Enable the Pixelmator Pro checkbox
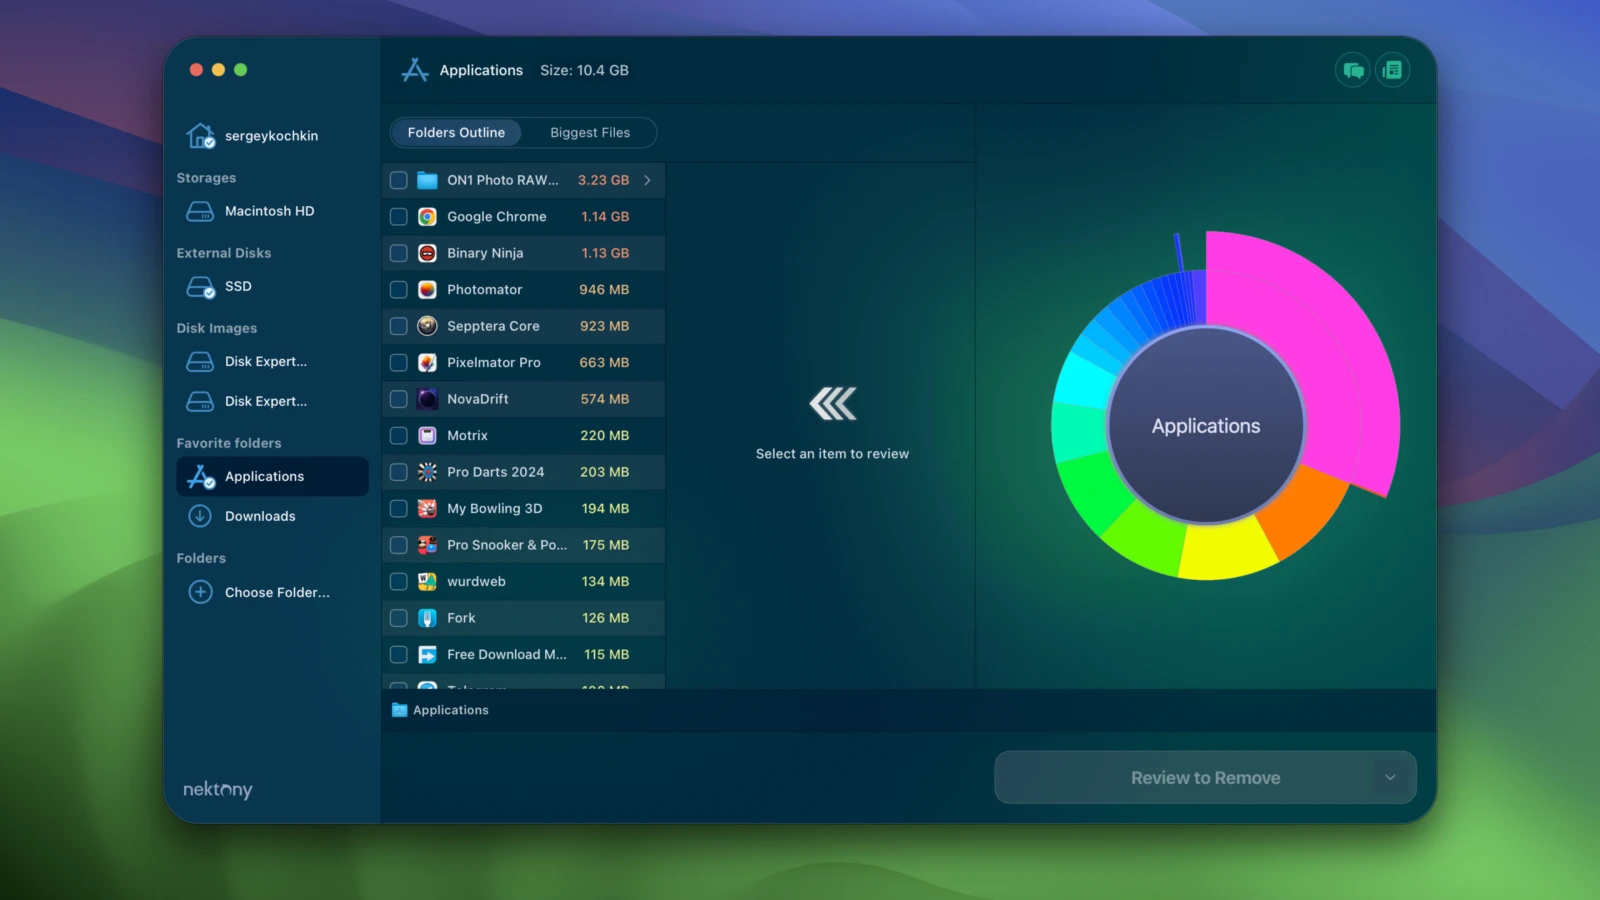Image resolution: width=1600 pixels, height=900 pixels. (399, 363)
